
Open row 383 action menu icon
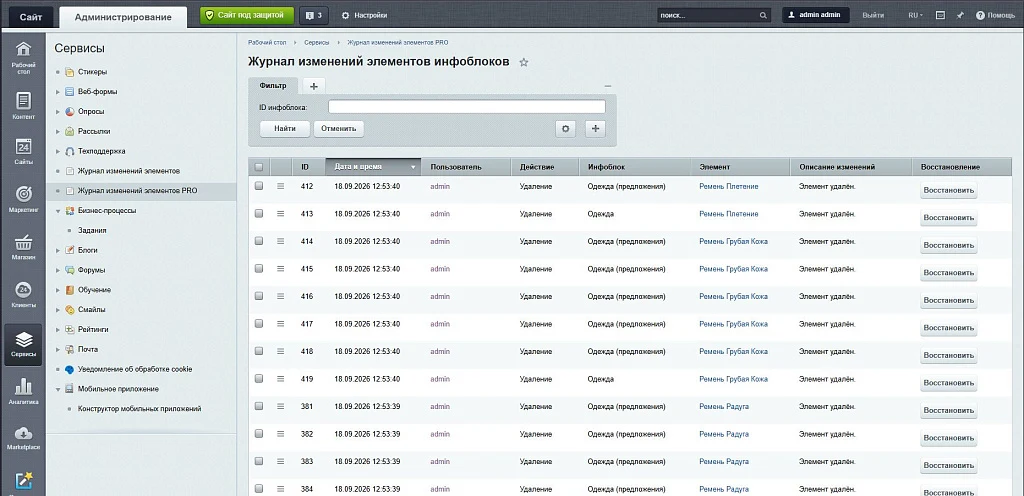(281, 461)
